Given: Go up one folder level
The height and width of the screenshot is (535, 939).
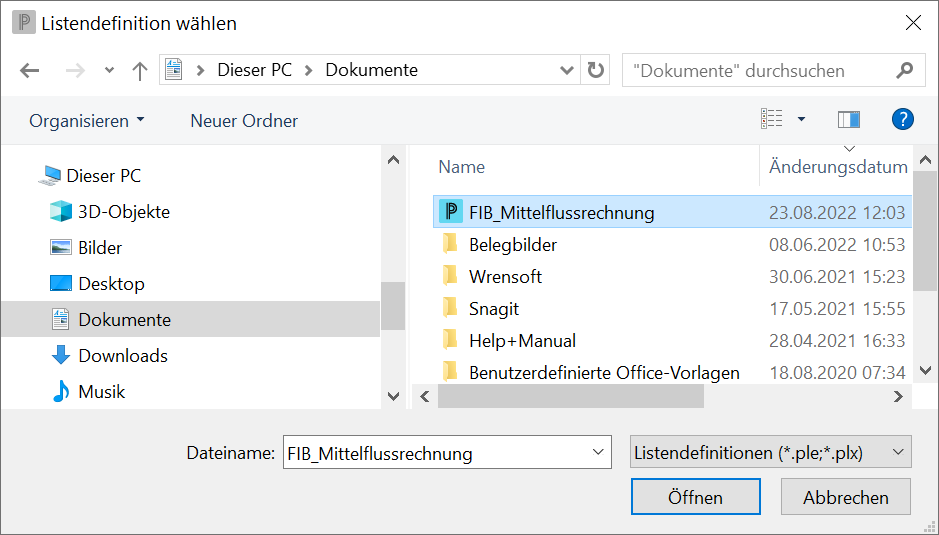Looking at the screenshot, I should click(140, 71).
